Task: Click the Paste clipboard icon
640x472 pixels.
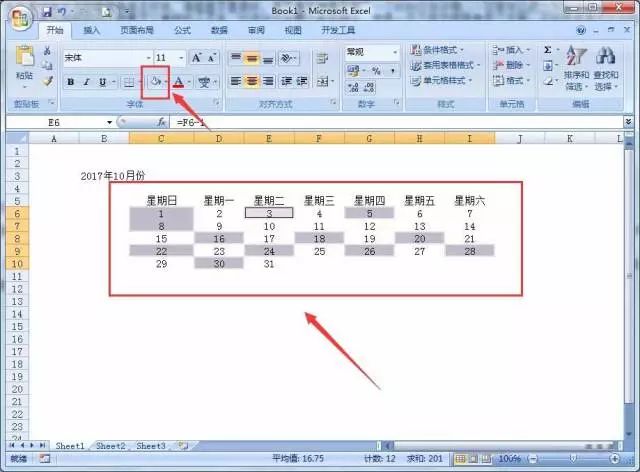Action: click(x=24, y=56)
